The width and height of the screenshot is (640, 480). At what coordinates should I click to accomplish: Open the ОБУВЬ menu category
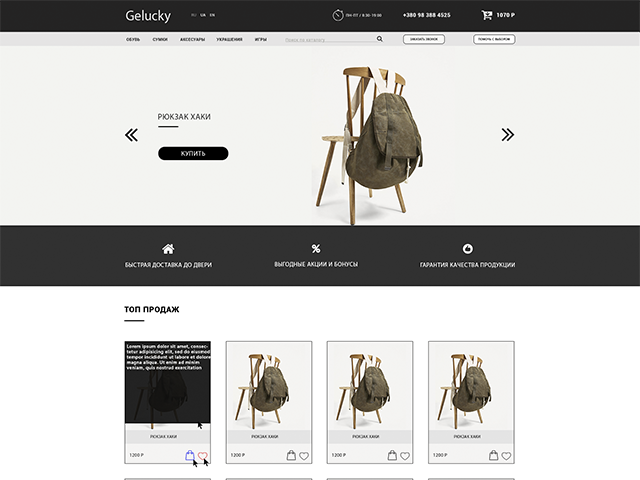133,40
